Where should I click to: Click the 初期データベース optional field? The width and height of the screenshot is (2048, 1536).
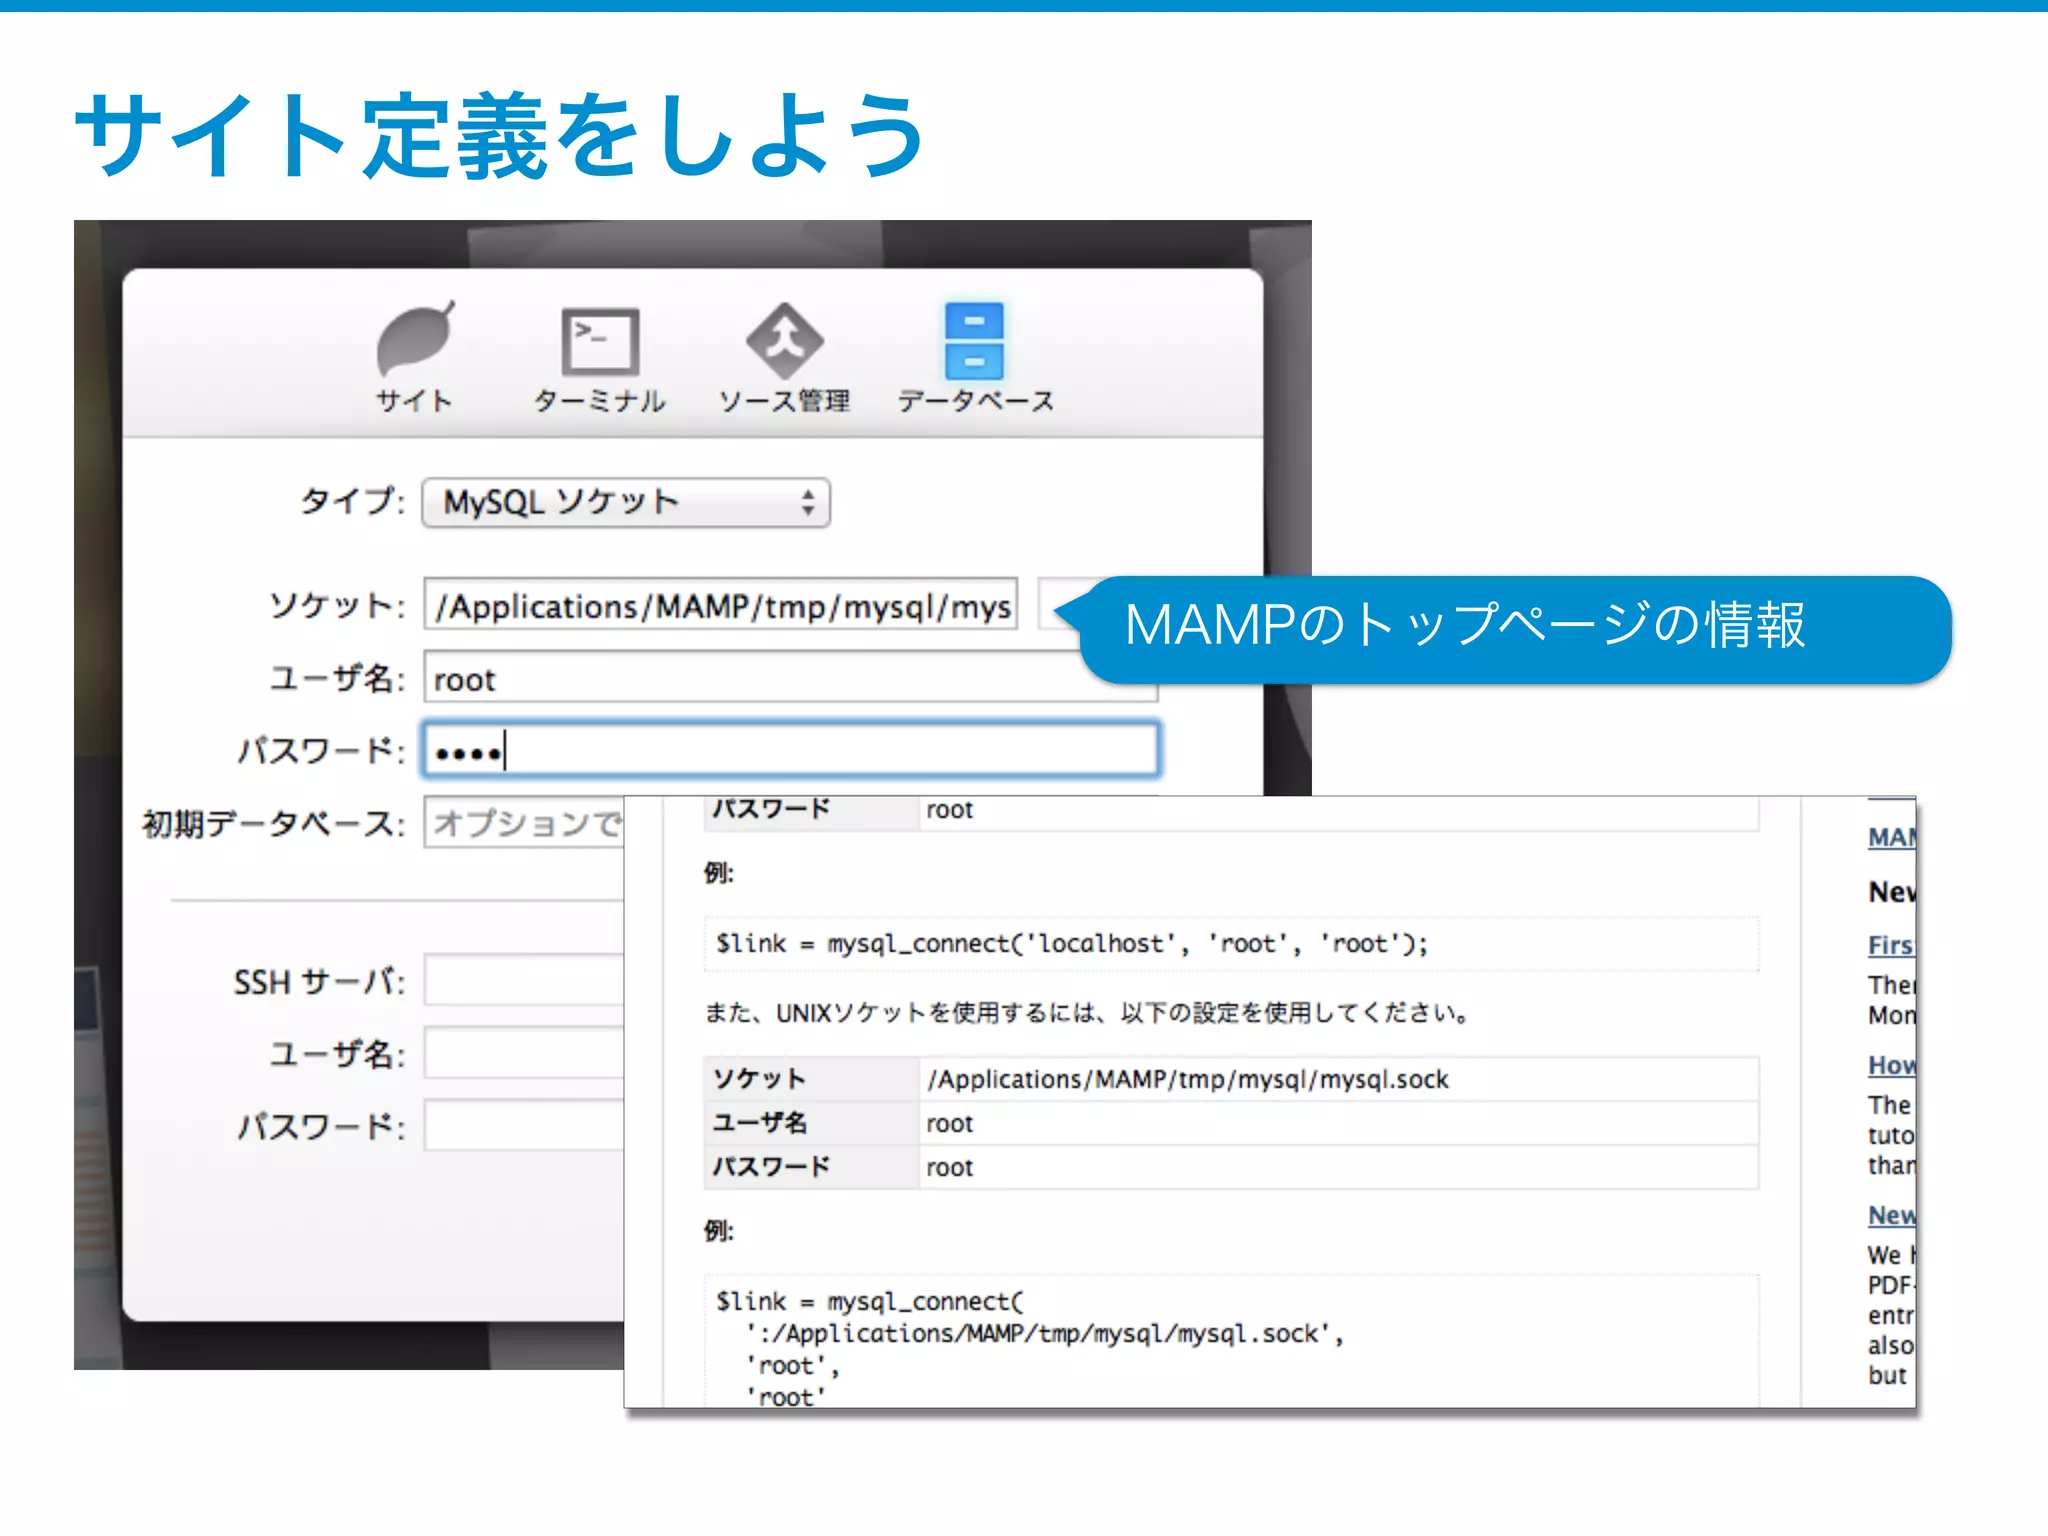coord(524,822)
